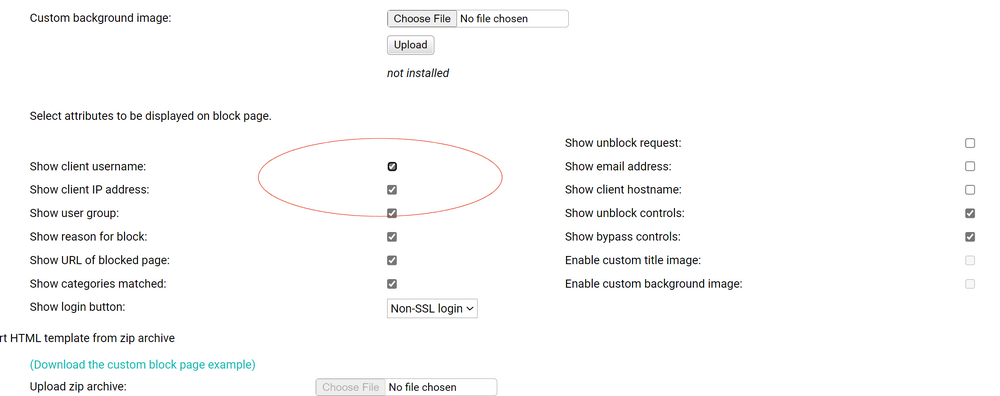Click Choose File for zip archive upload
Screen dimensions: 1000x396
click(350, 387)
